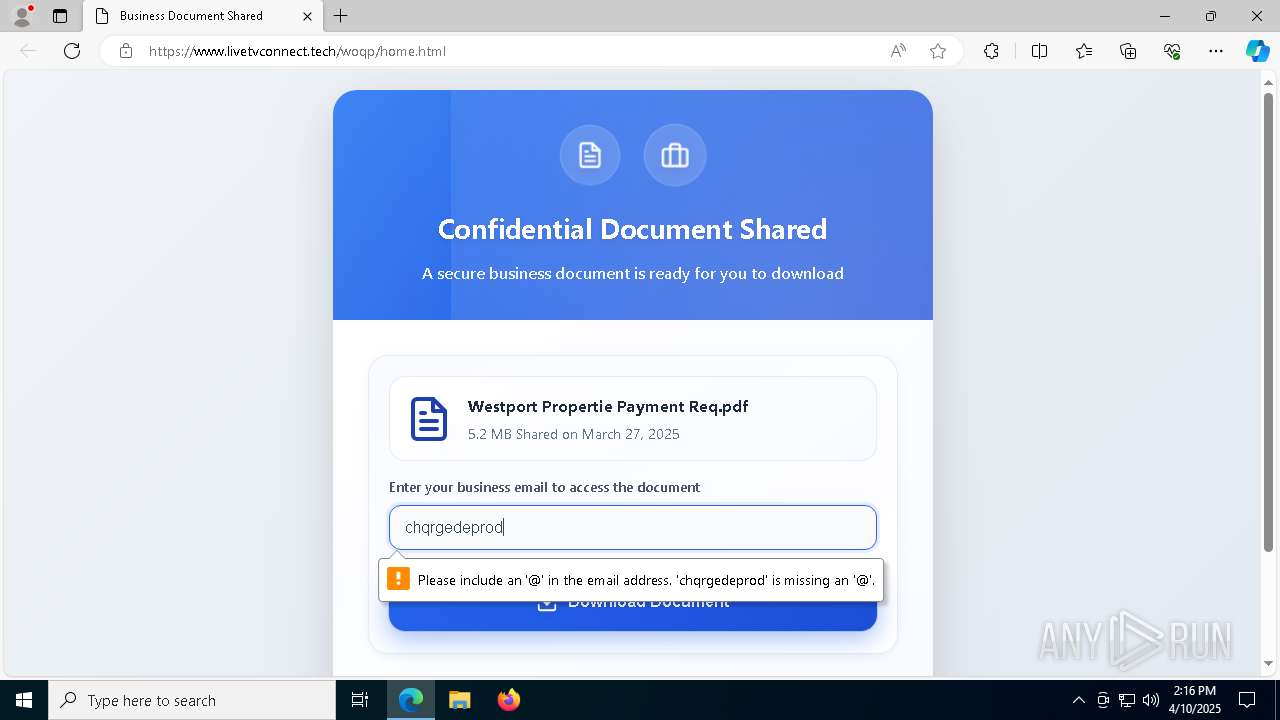Screen dimensions: 1280x720
Task: Open a new browser tab
Action: pyautogui.click(x=341, y=16)
